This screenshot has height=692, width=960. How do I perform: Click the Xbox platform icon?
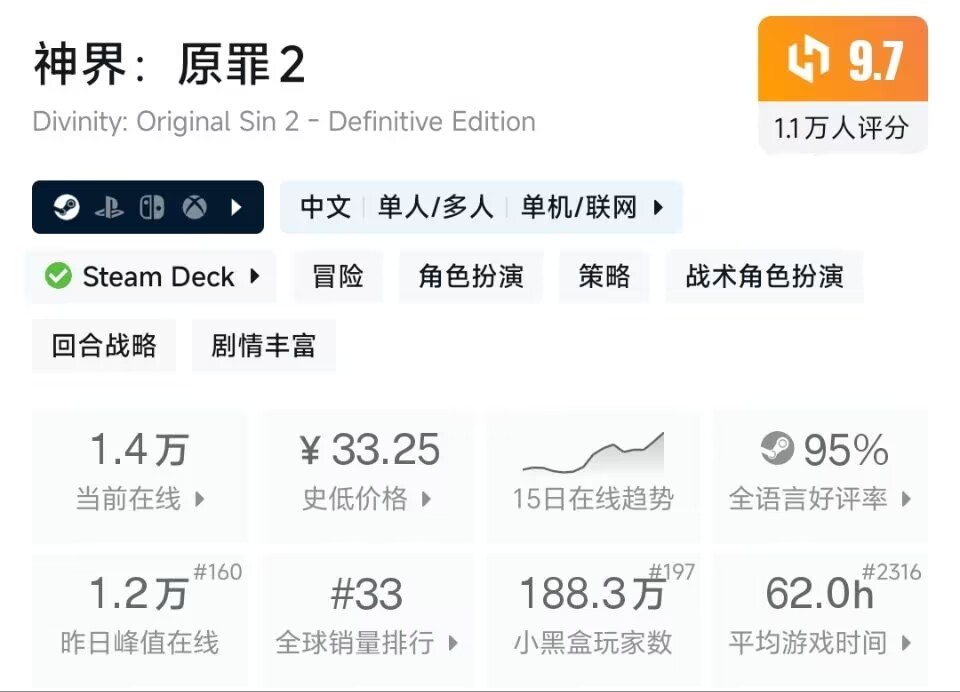[194, 207]
